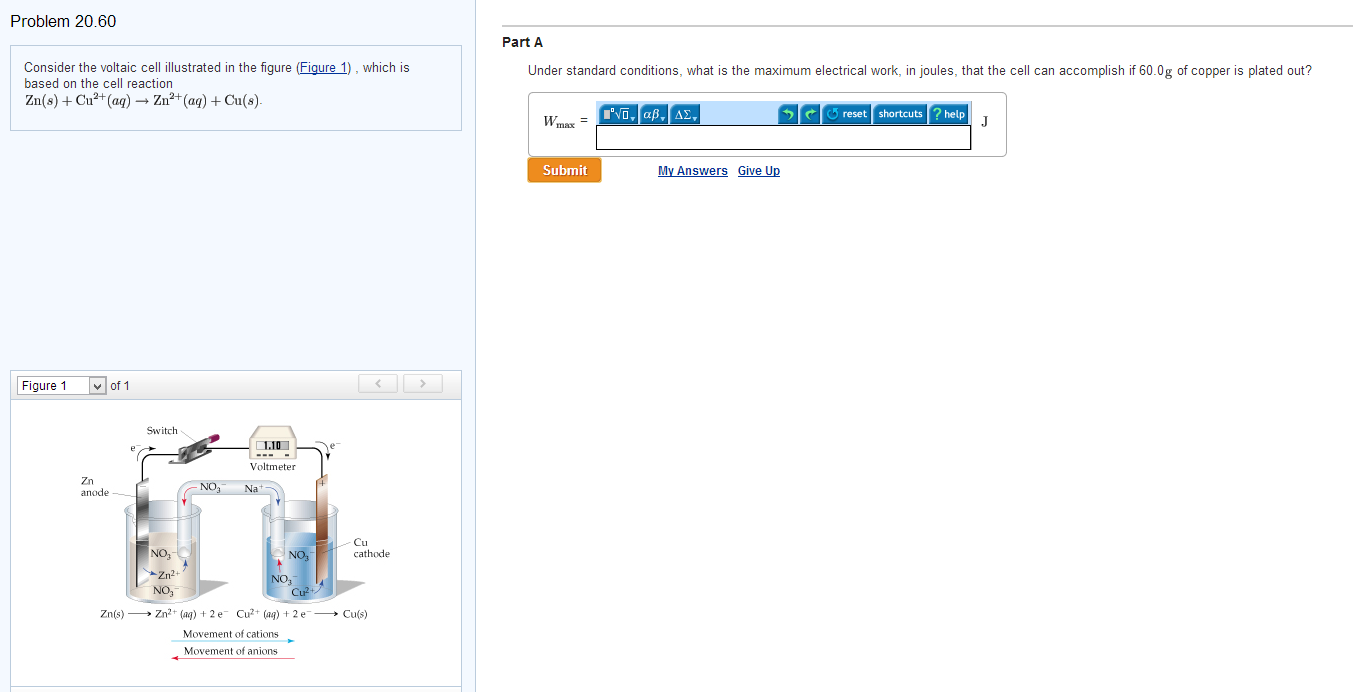Screen dimensions: 1353x692
Task: Click the 'Switch' label in the figure
Action: click(162, 431)
